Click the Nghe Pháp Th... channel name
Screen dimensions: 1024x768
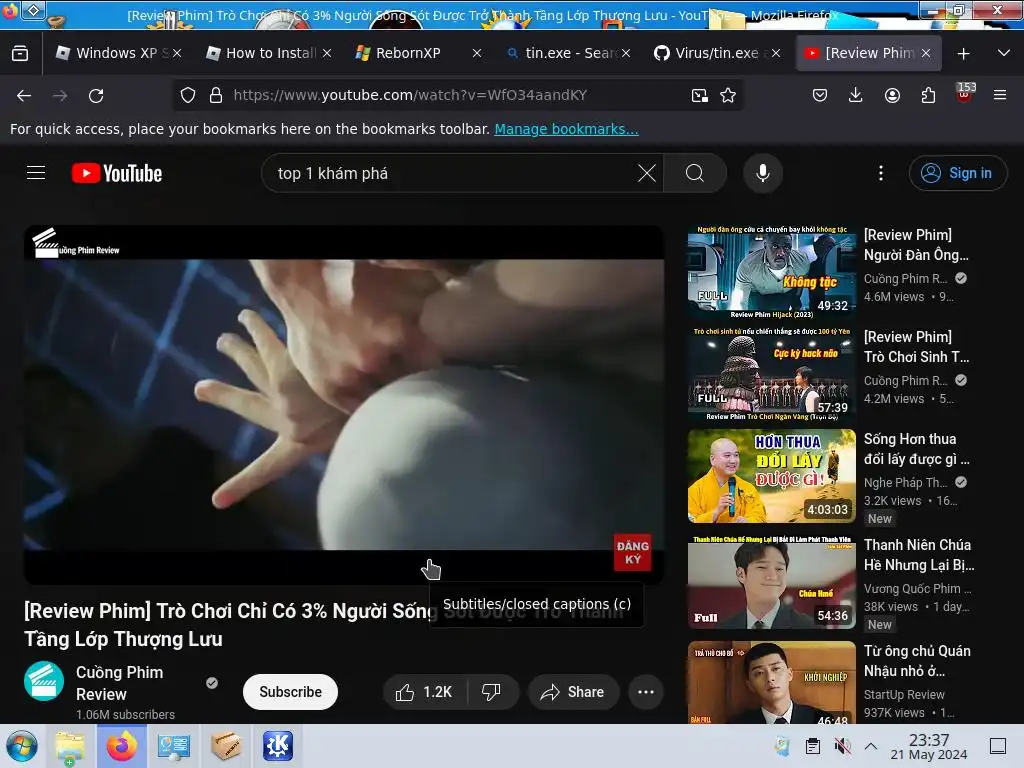tap(905, 483)
